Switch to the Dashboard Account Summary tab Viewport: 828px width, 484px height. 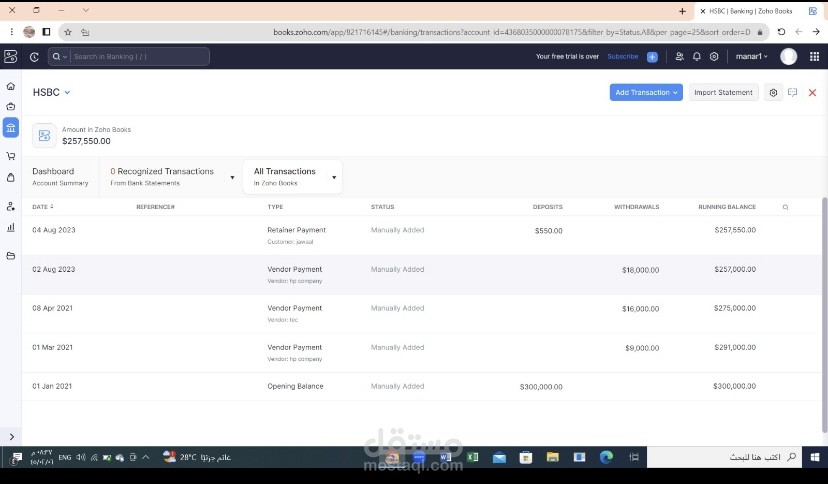60,177
